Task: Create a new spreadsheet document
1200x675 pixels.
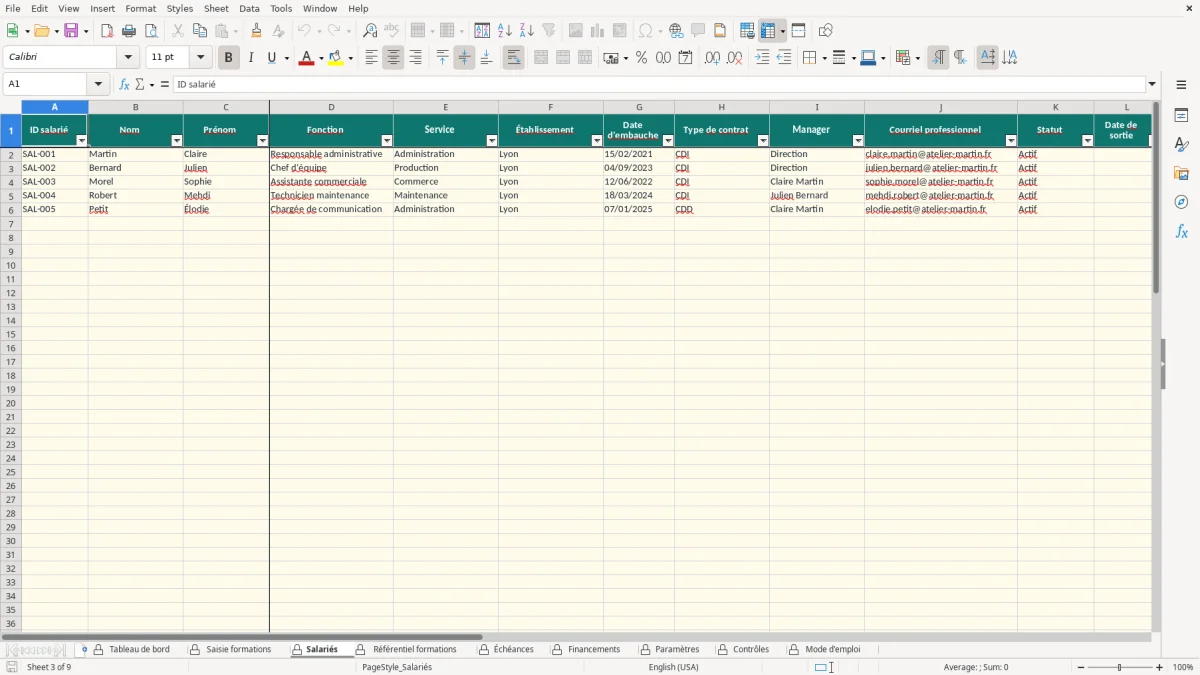Action: tap(13, 31)
